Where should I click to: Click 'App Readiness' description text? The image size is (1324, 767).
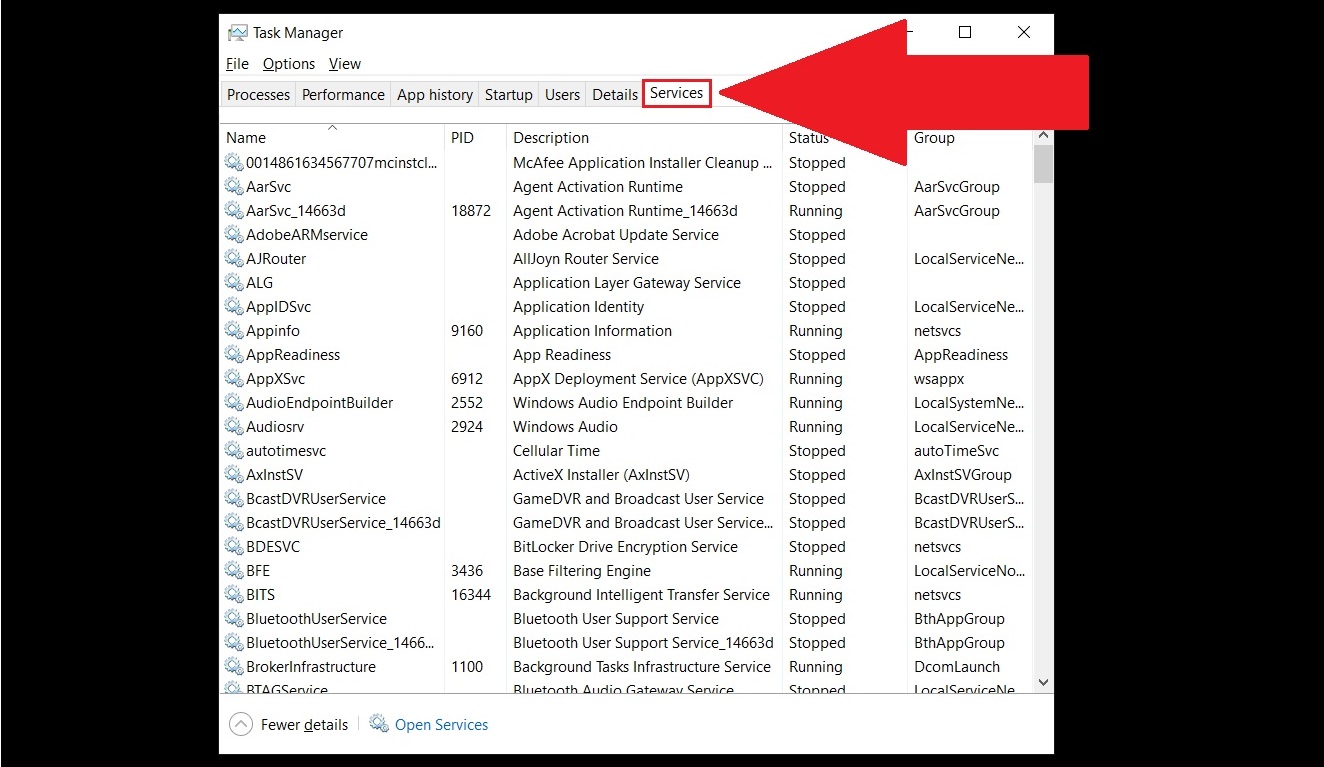pyautogui.click(x=562, y=354)
